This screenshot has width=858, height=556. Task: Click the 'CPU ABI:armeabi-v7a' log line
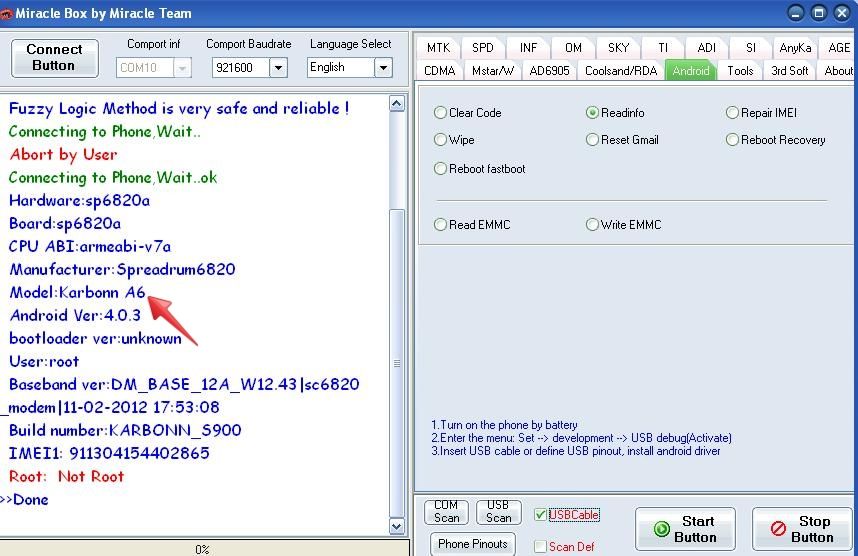90,246
